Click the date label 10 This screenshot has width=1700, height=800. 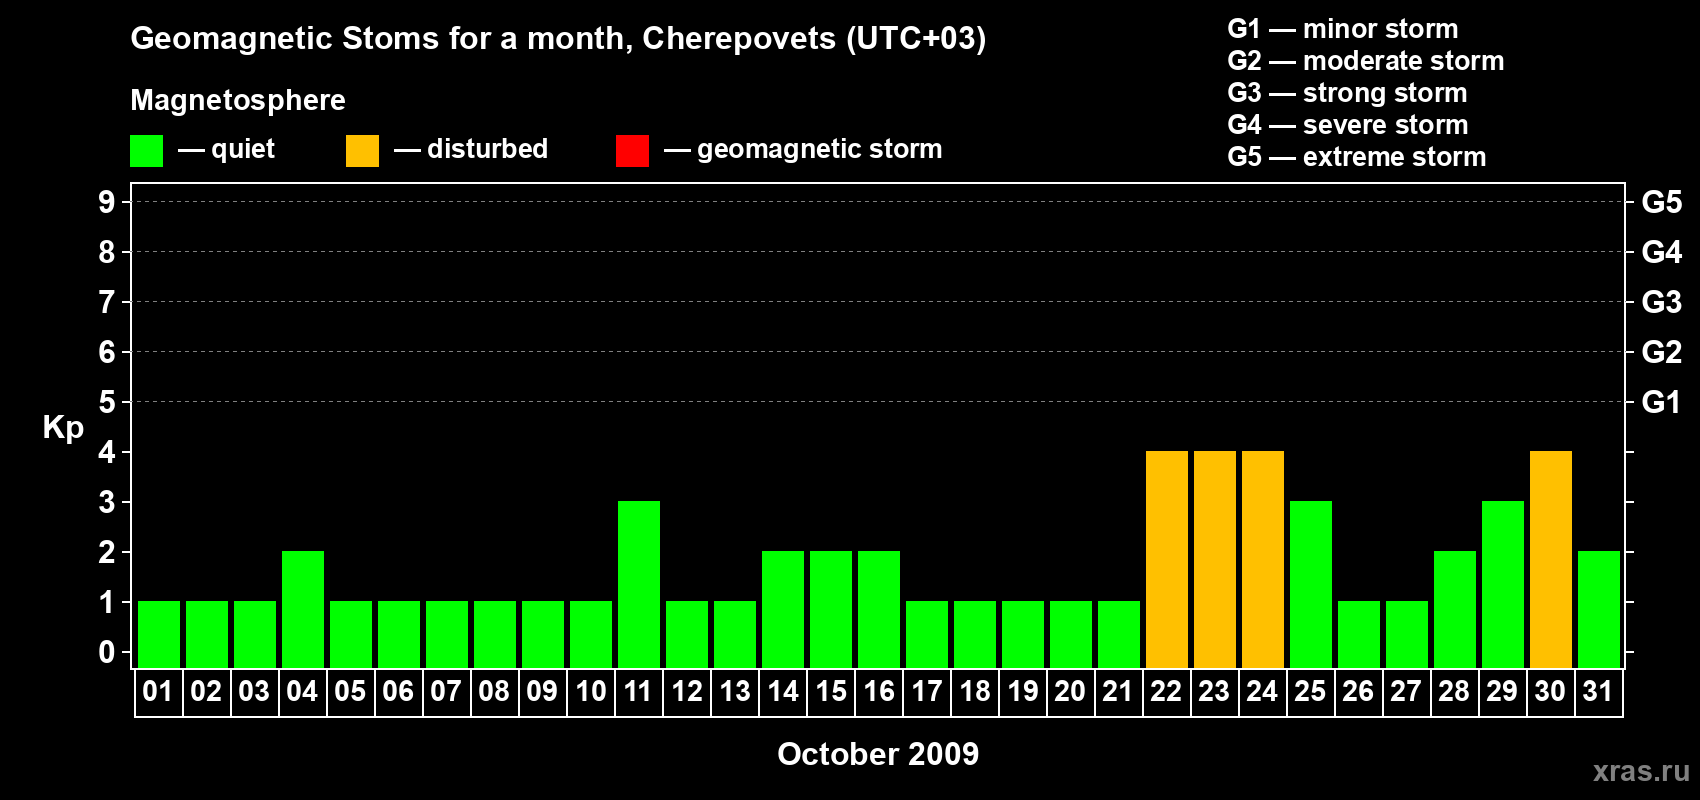[x=591, y=691]
